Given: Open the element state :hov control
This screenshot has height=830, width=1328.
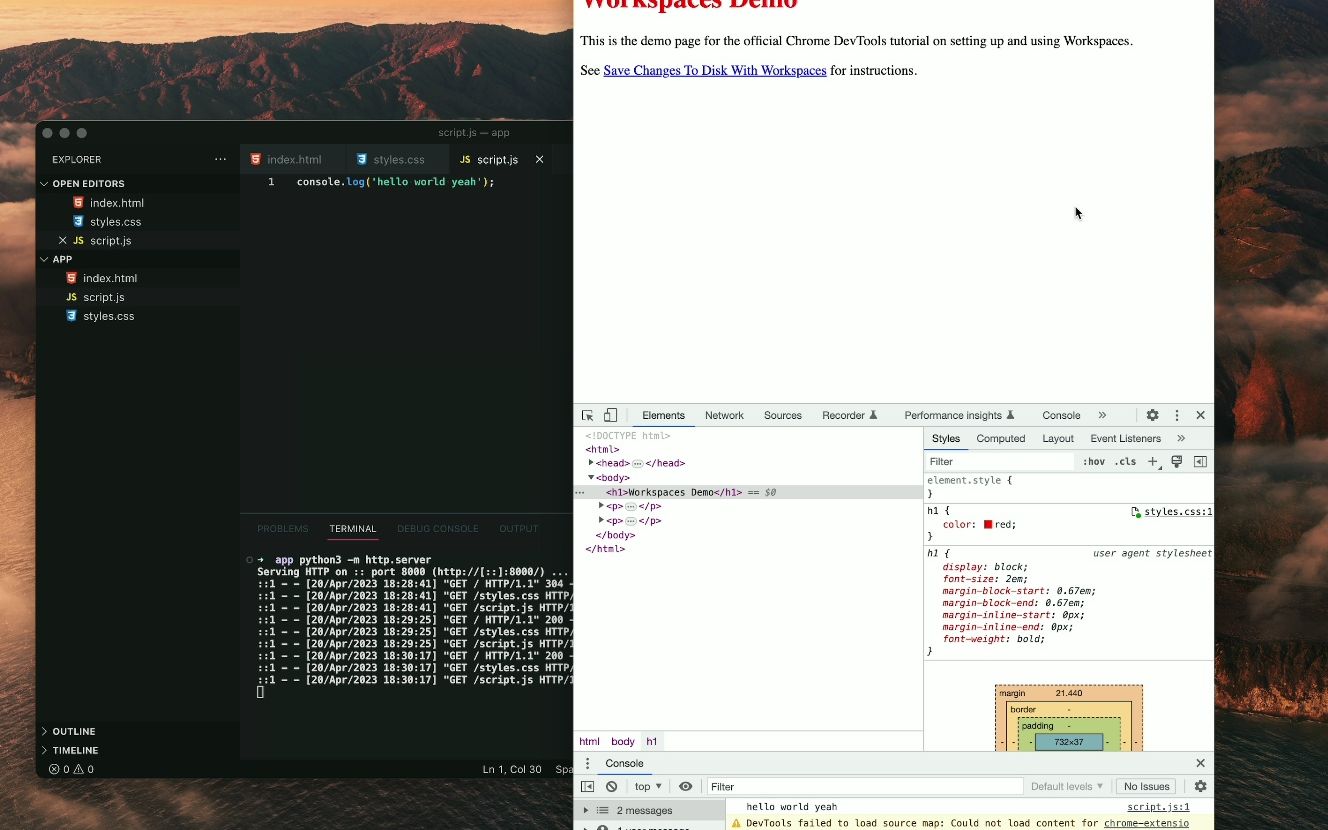Looking at the screenshot, I should [1095, 461].
